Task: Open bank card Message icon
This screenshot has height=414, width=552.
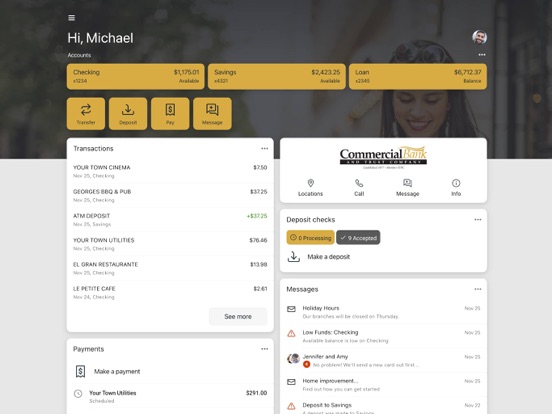Action: point(407,183)
